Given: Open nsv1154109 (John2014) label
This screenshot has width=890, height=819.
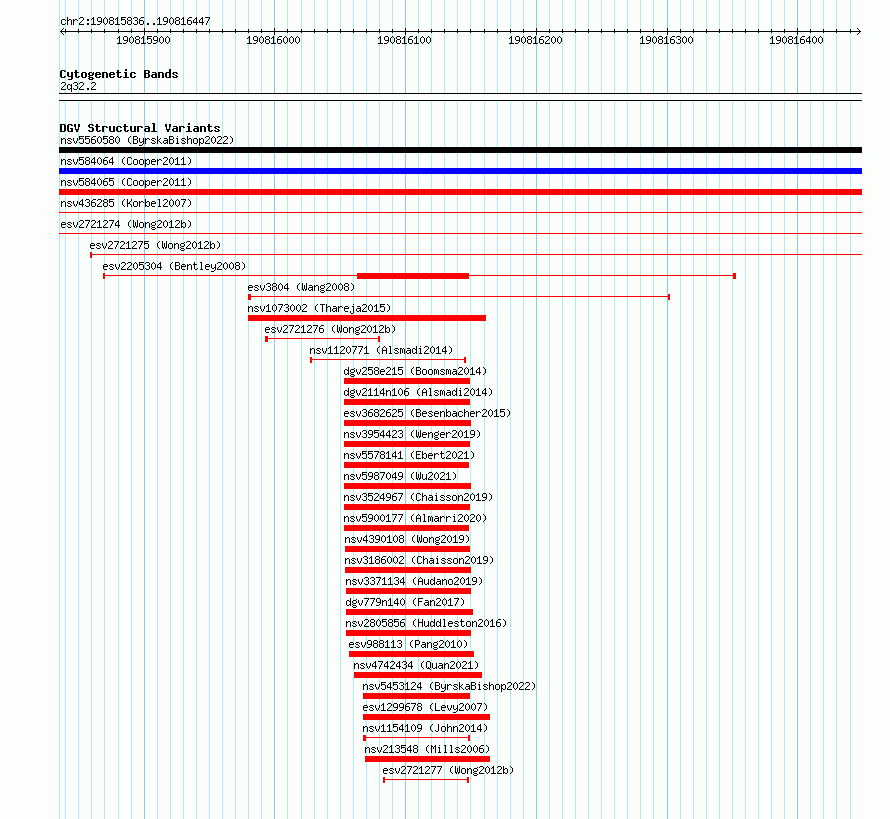Looking at the screenshot, I should coord(425,728).
